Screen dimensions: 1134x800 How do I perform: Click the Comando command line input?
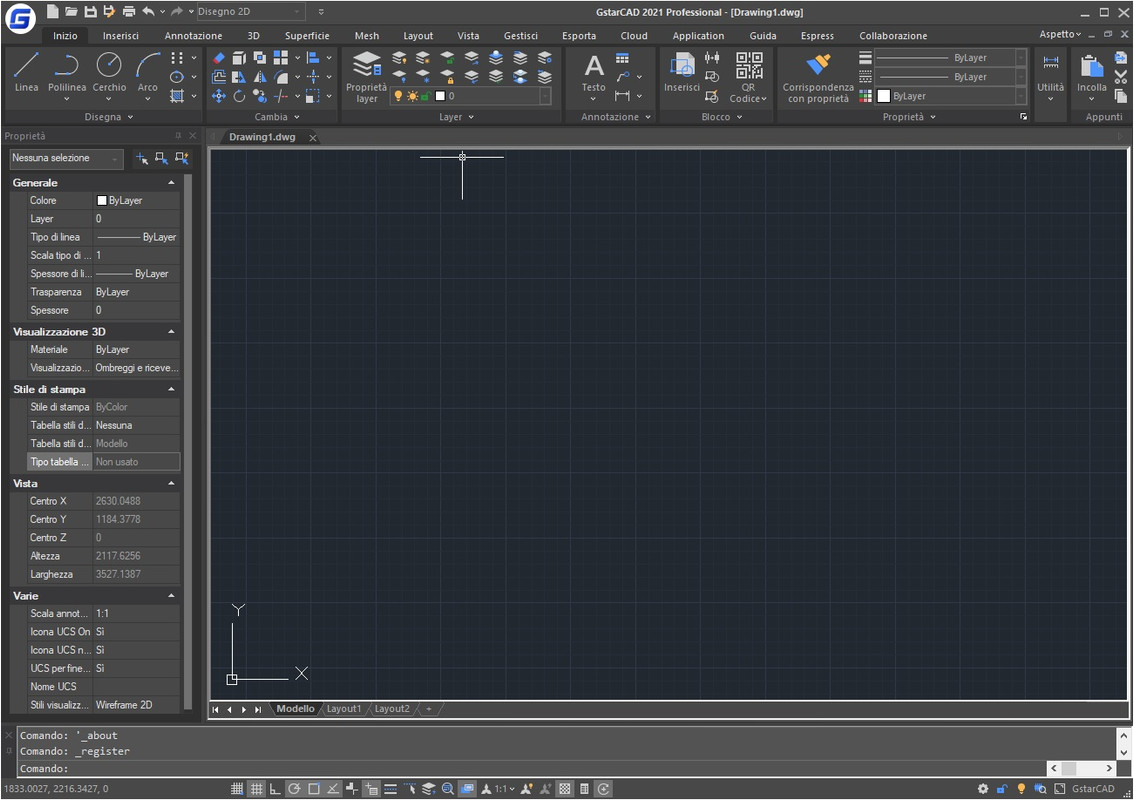point(532,768)
